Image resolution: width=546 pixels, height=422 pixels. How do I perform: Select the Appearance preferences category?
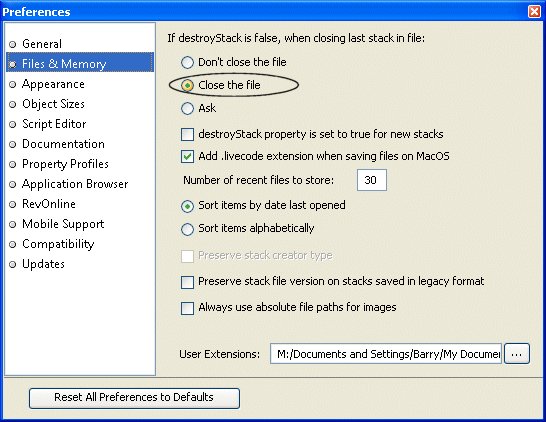(x=53, y=84)
